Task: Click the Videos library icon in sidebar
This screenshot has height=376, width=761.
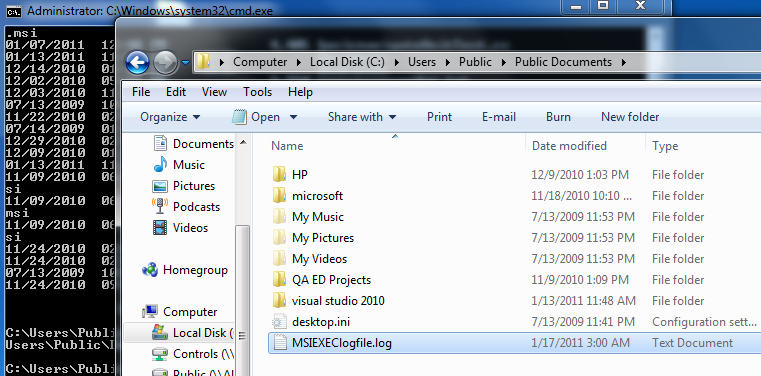Action: pyautogui.click(x=160, y=228)
